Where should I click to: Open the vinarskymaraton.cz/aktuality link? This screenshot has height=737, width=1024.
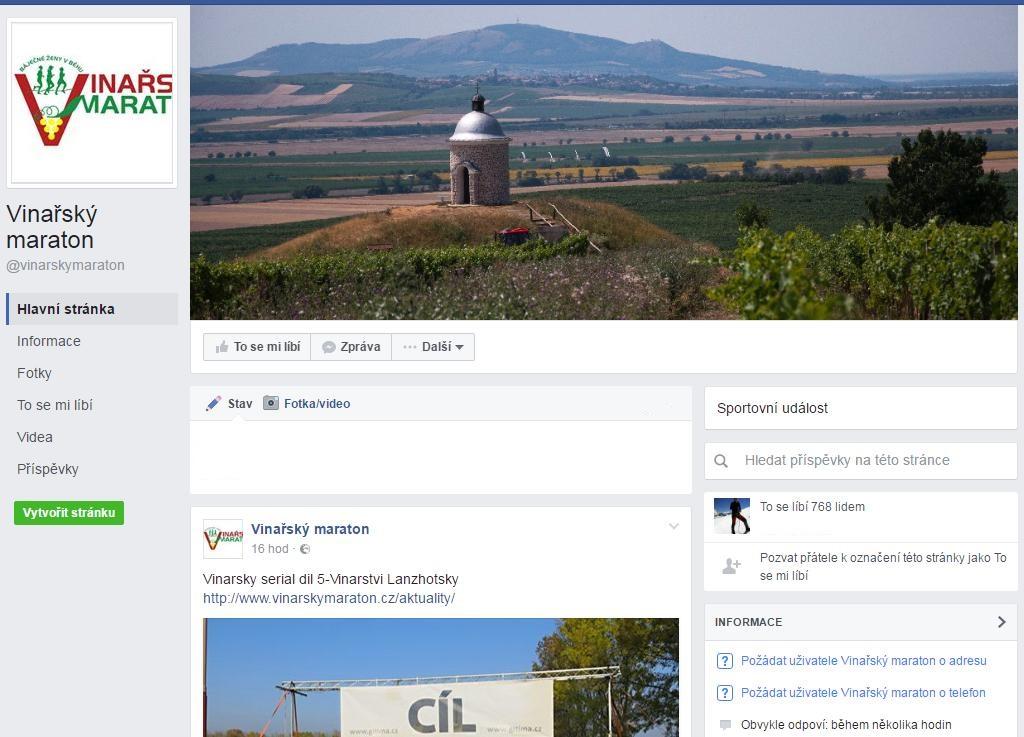click(x=329, y=598)
